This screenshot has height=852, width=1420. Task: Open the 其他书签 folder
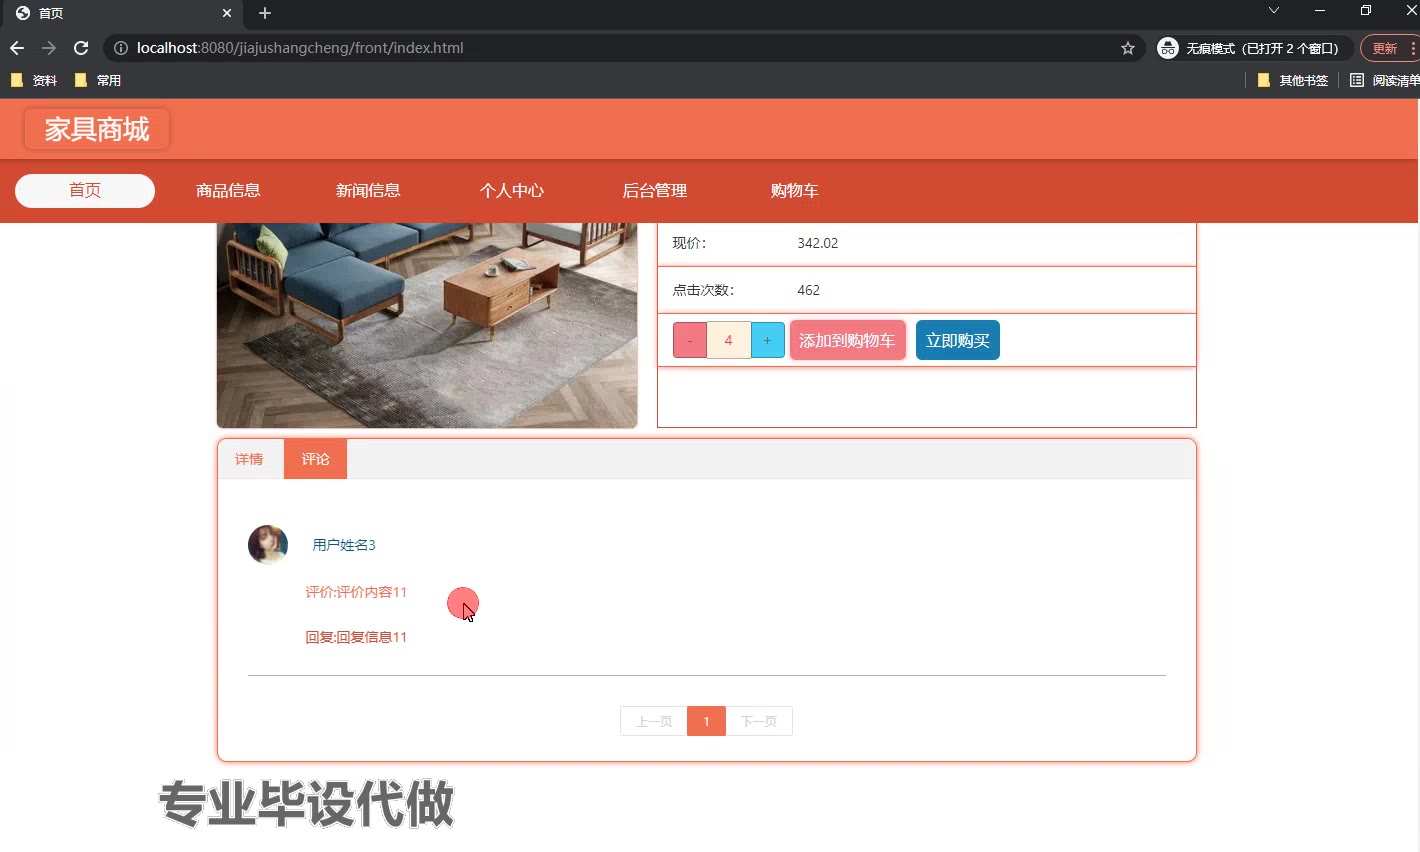click(1293, 80)
